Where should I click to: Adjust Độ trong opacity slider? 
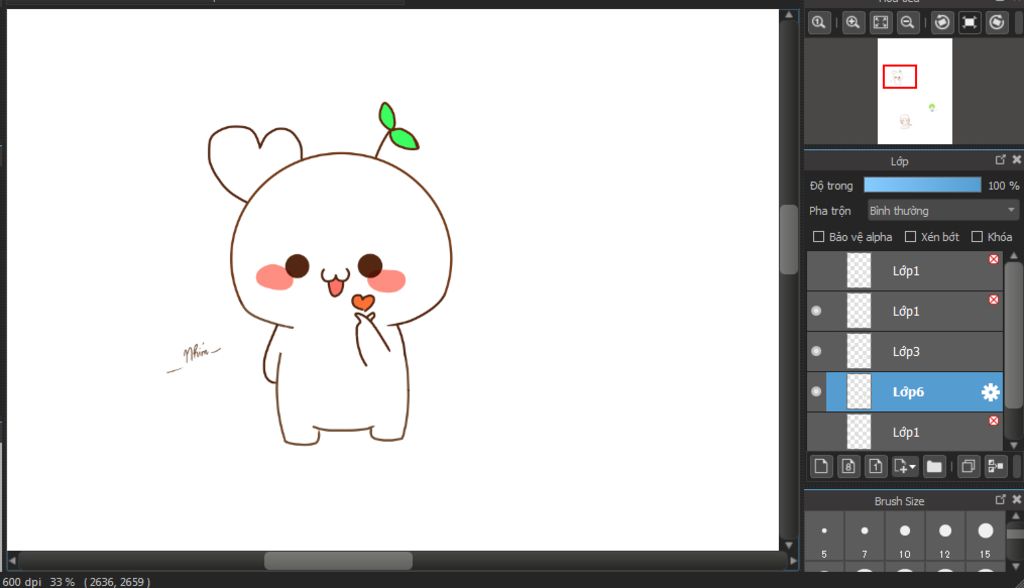pyautogui.click(x=922, y=185)
